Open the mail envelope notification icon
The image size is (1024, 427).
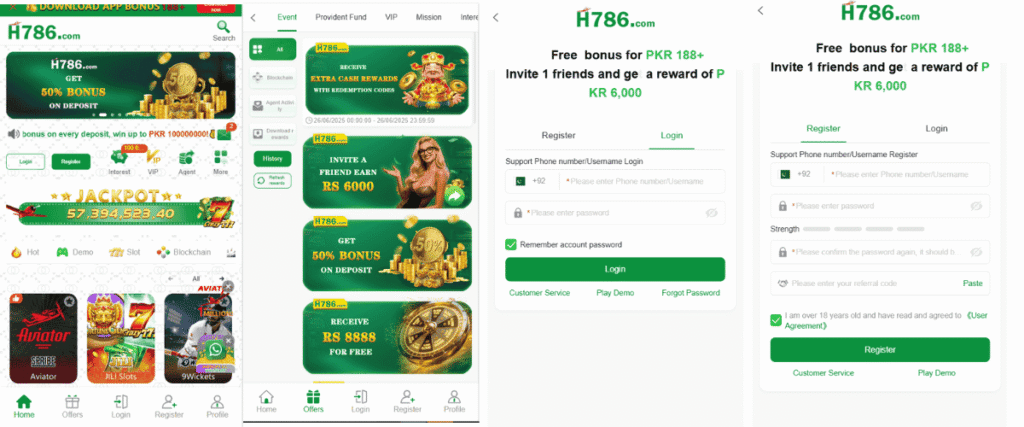click(x=224, y=134)
